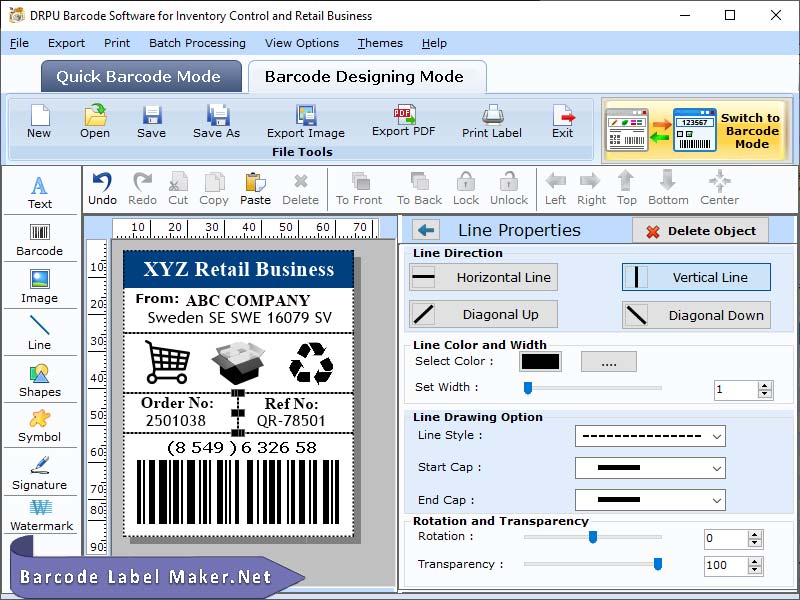Screen dimensions: 800x600
Task: Select Horizontal Line direction
Action: point(483,277)
